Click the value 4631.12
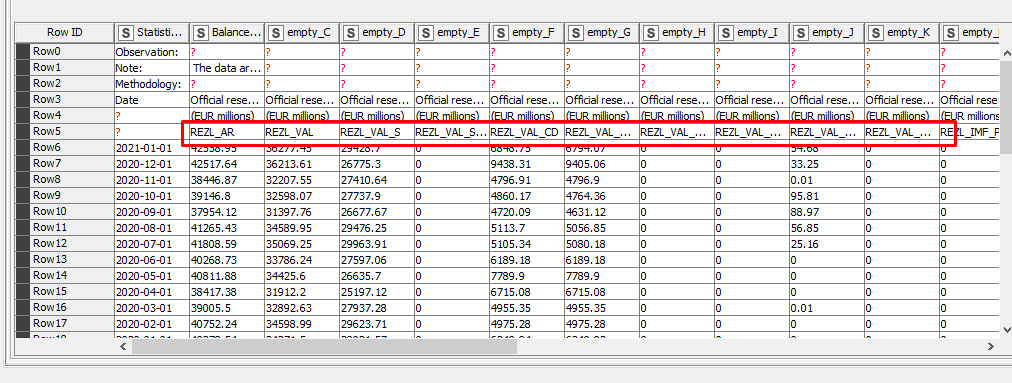Image resolution: width=1012 pixels, height=383 pixels. click(x=601, y=212)
